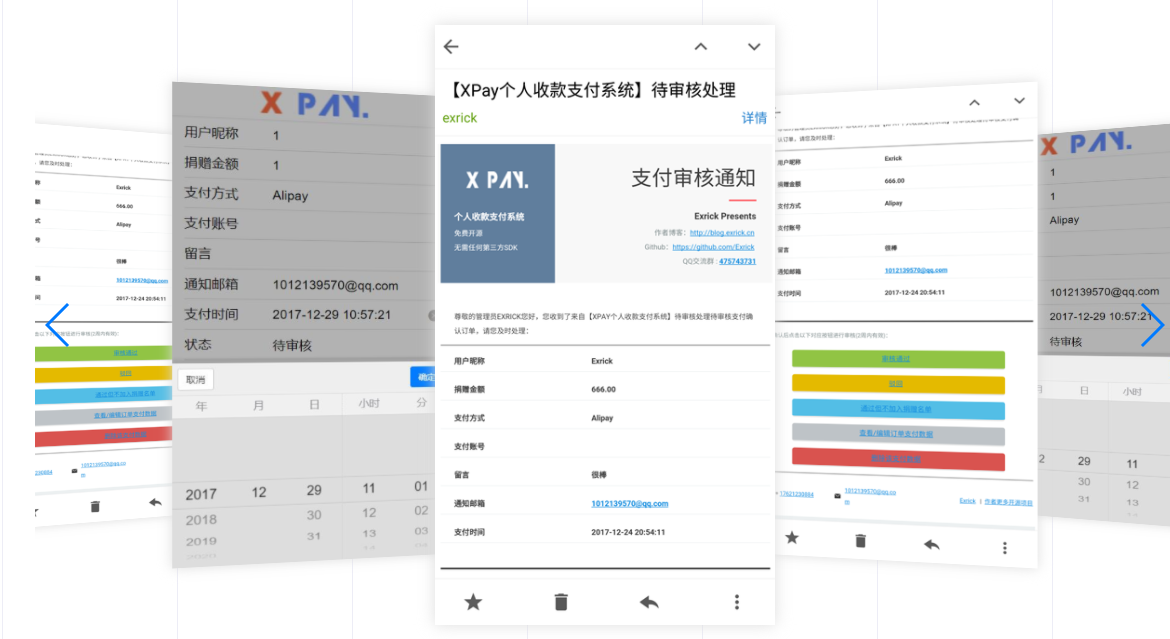Click the 1012139570@qq.com link in the center email

pos(630,504)
